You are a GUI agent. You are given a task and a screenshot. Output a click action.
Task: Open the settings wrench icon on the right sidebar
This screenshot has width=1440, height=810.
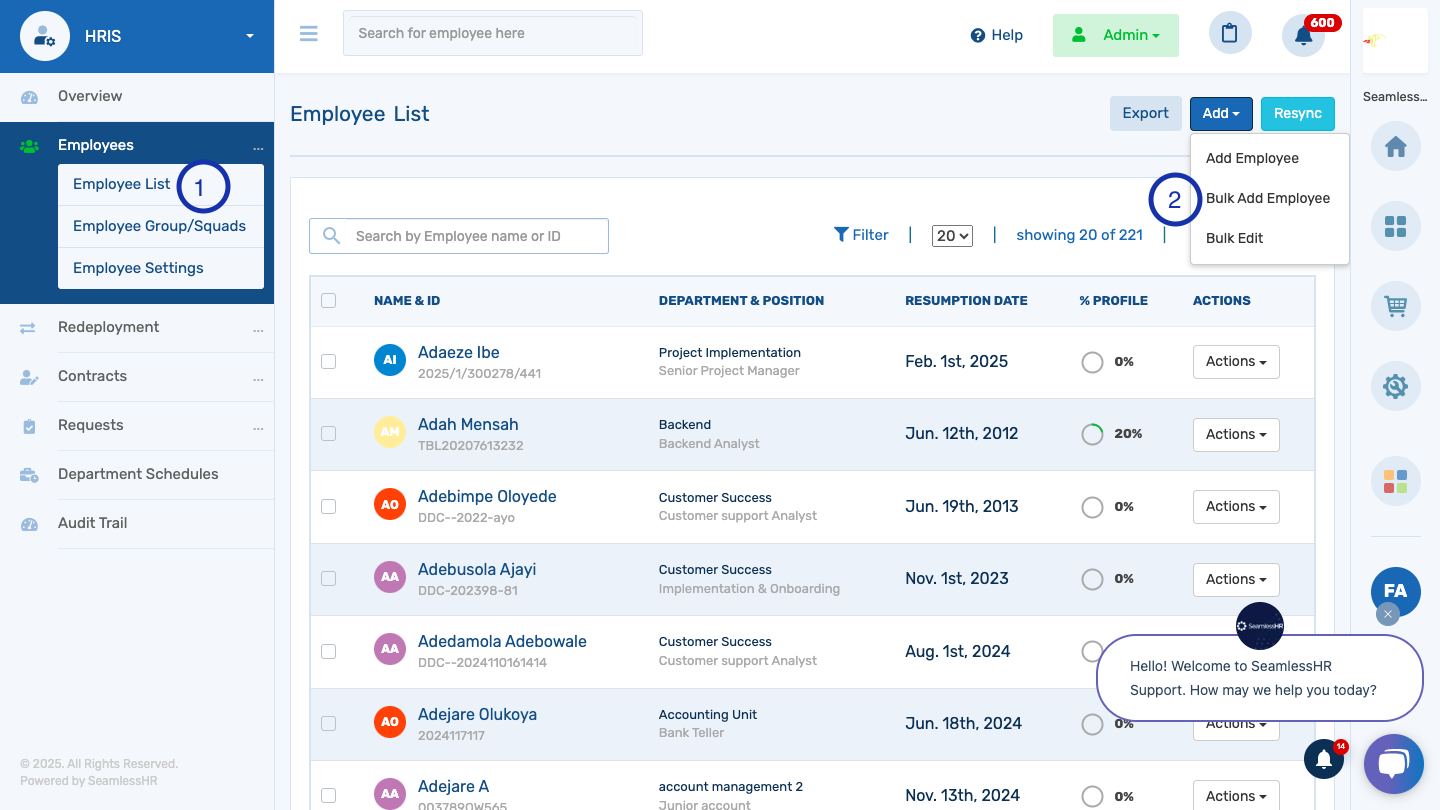tap(1394, 386)
